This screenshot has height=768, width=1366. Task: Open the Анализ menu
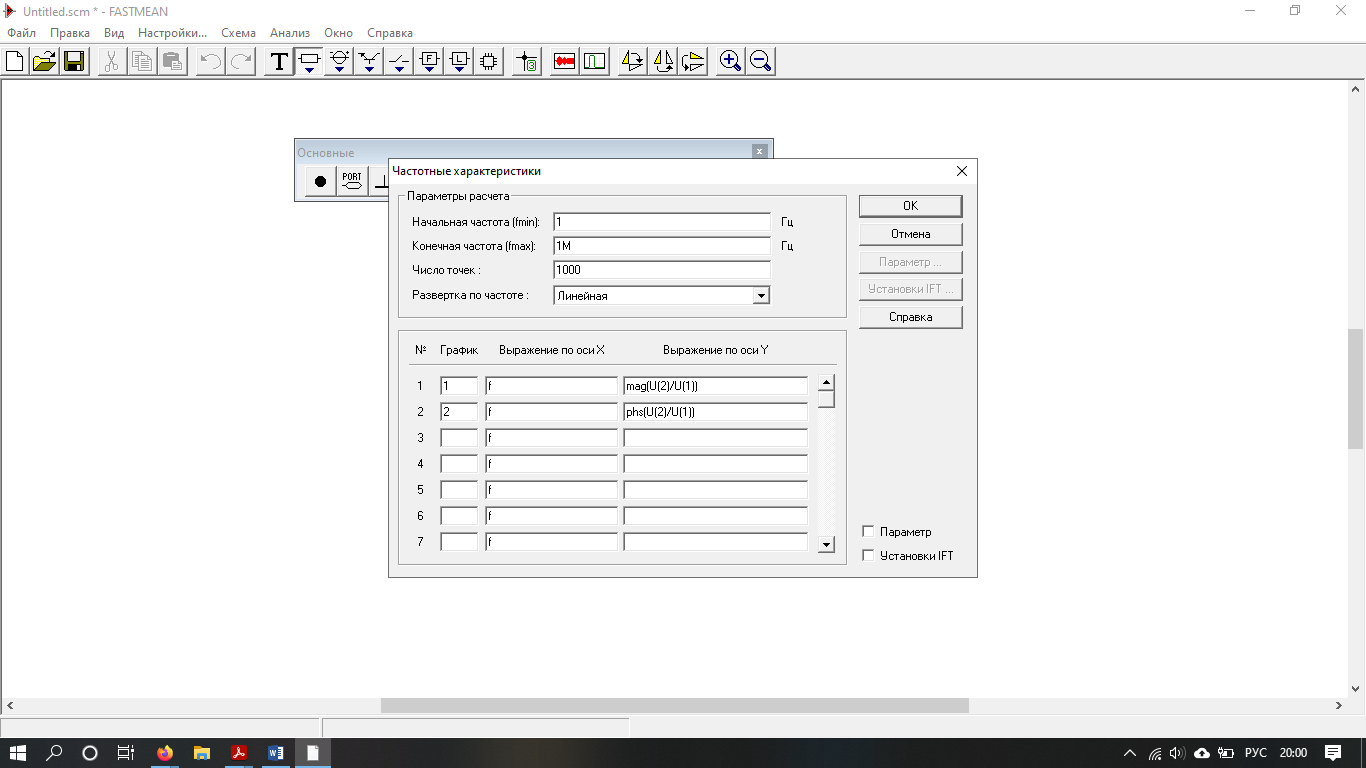tap(290, 33)
